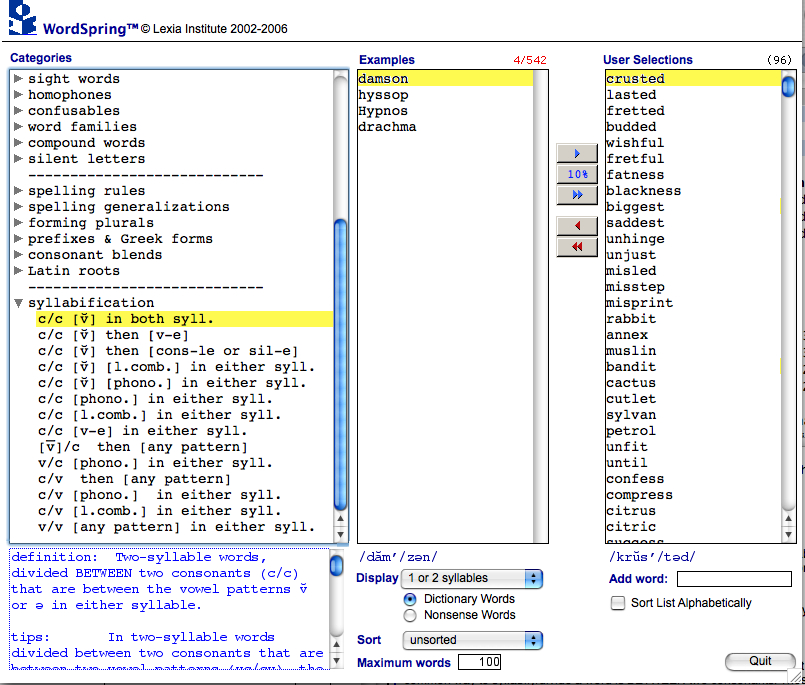Select 'v/c [phono.] in either syll.'
The image size is (805, 685).
click(155, 463)
